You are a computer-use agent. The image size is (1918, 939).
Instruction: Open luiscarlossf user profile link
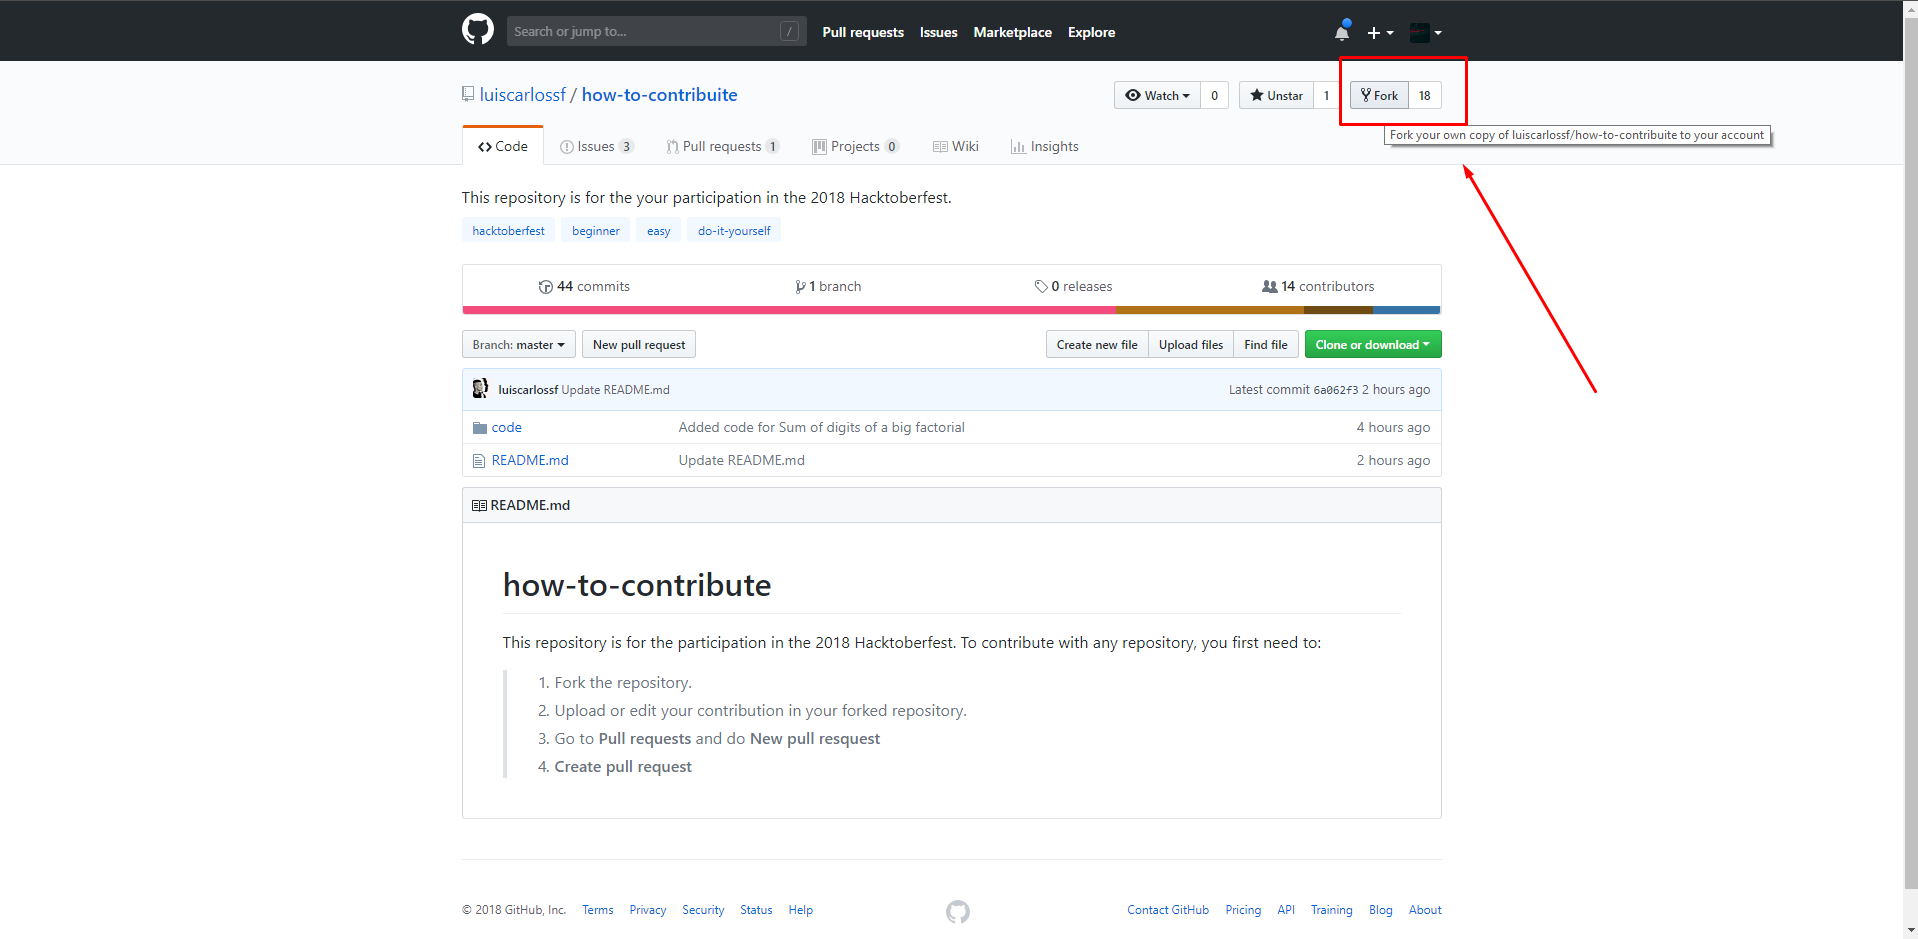point(523,95)
